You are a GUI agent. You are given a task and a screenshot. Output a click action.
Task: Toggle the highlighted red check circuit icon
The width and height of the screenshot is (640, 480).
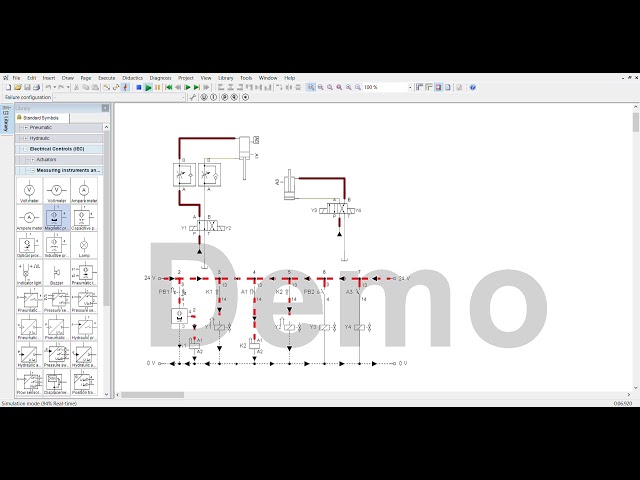pyautogui.click(x=125, y=87)
